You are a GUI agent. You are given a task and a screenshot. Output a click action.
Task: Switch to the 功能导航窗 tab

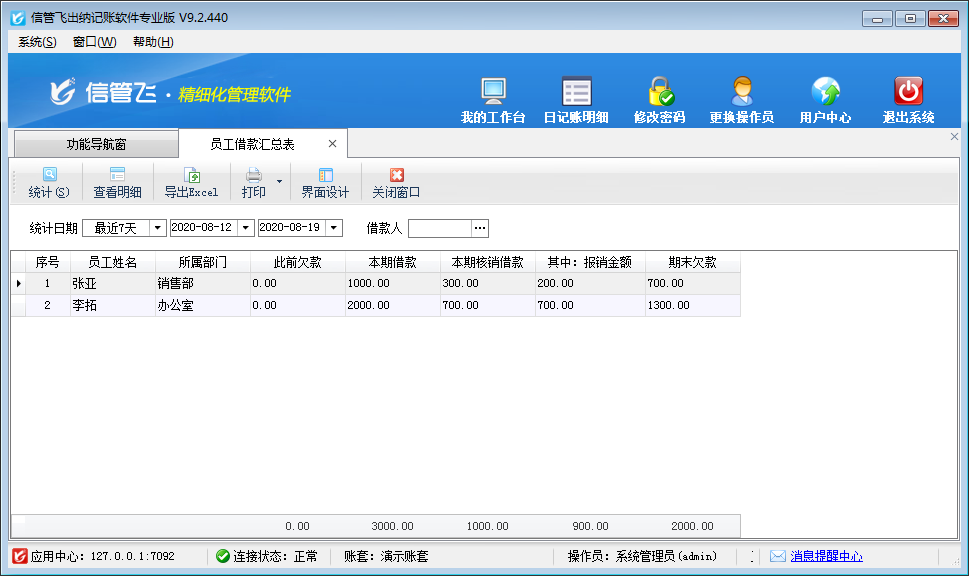click(96, 144)
